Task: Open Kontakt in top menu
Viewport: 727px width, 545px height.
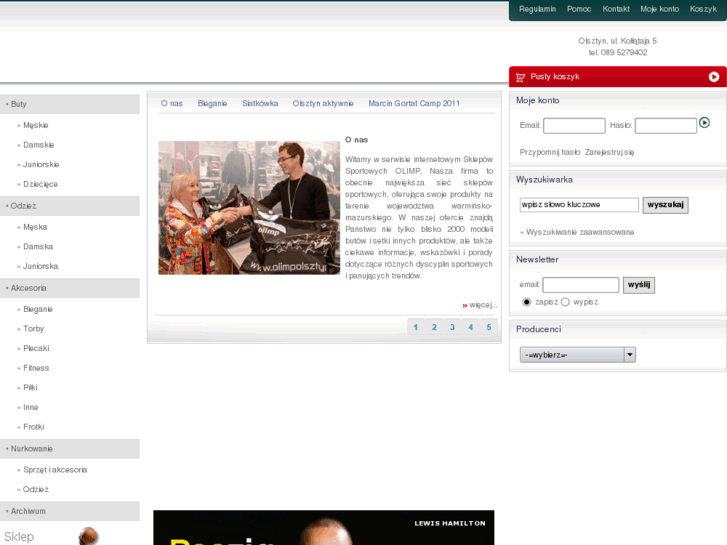Action: 616,9
